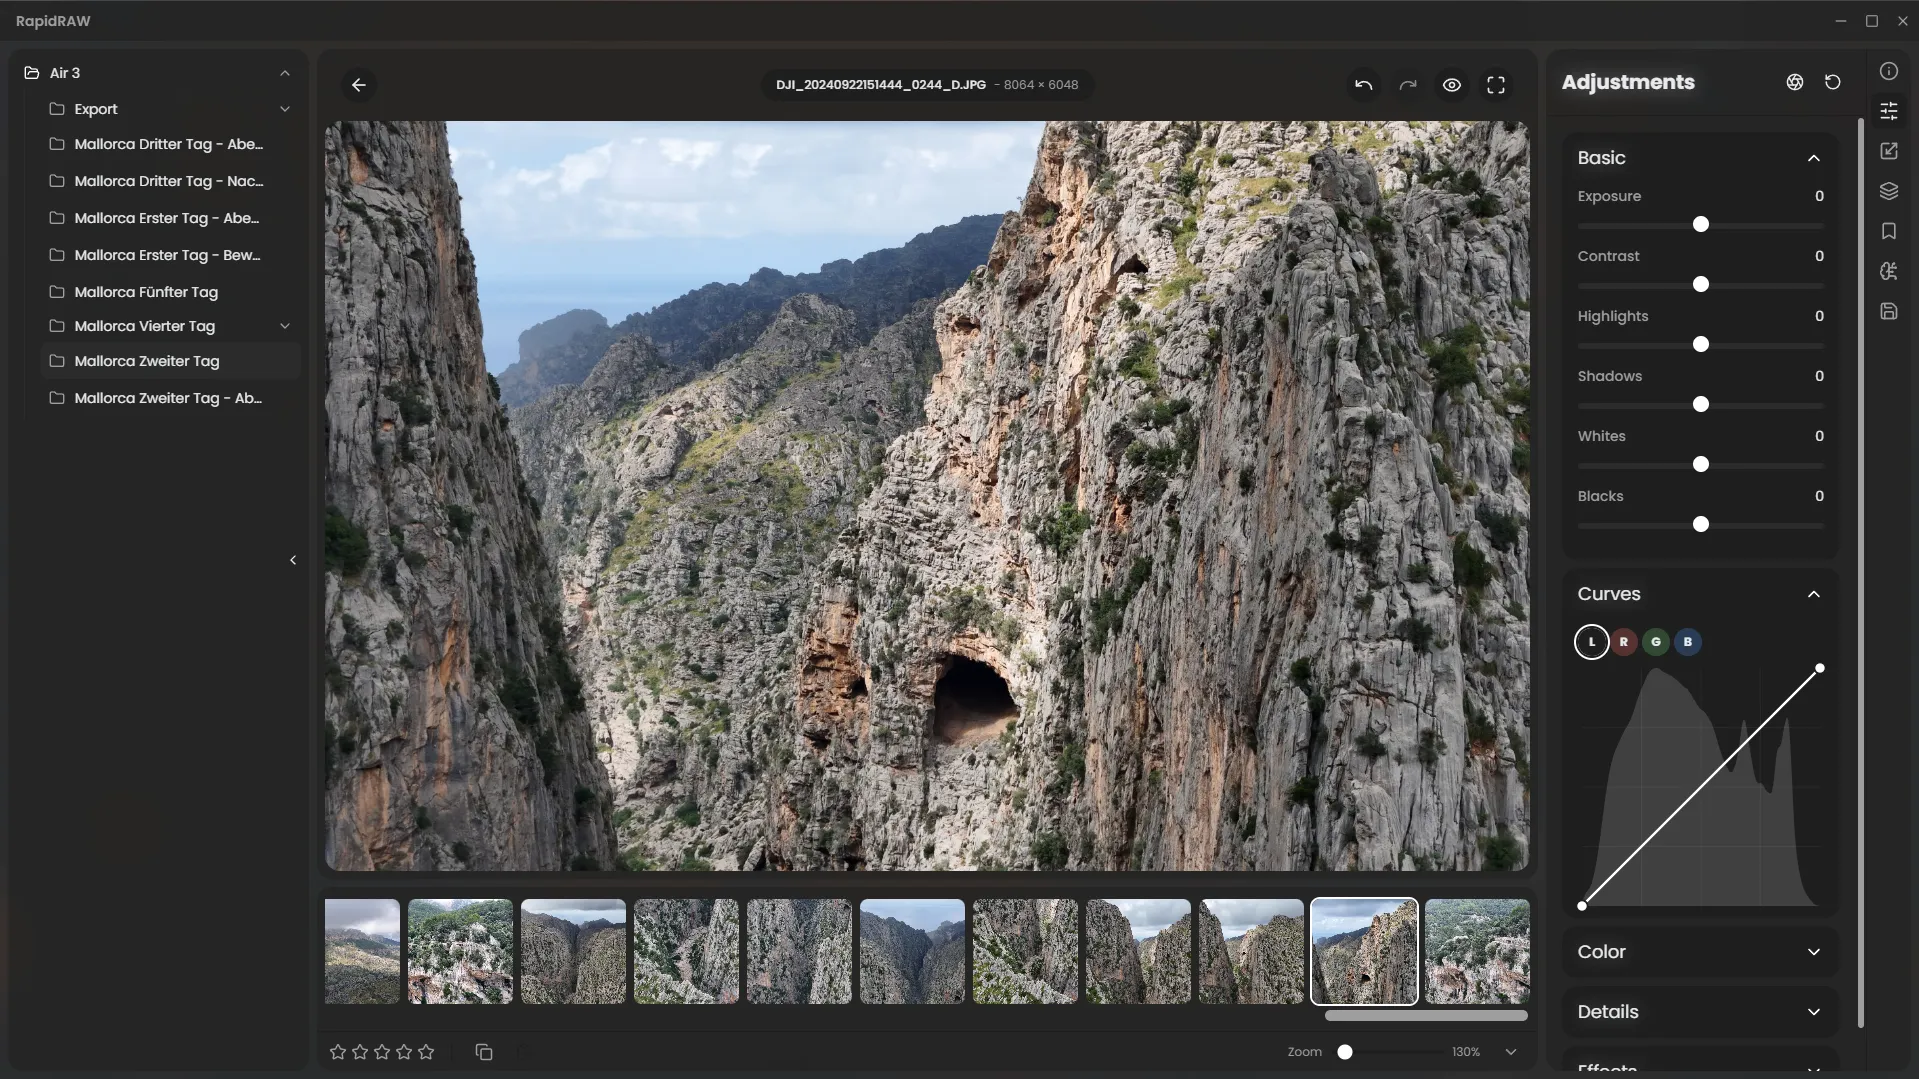The image size is (1919, 1079).
Task: Reset all adjustments with the reset icon
Action: pyautogui.click(x=1832, y=82)
